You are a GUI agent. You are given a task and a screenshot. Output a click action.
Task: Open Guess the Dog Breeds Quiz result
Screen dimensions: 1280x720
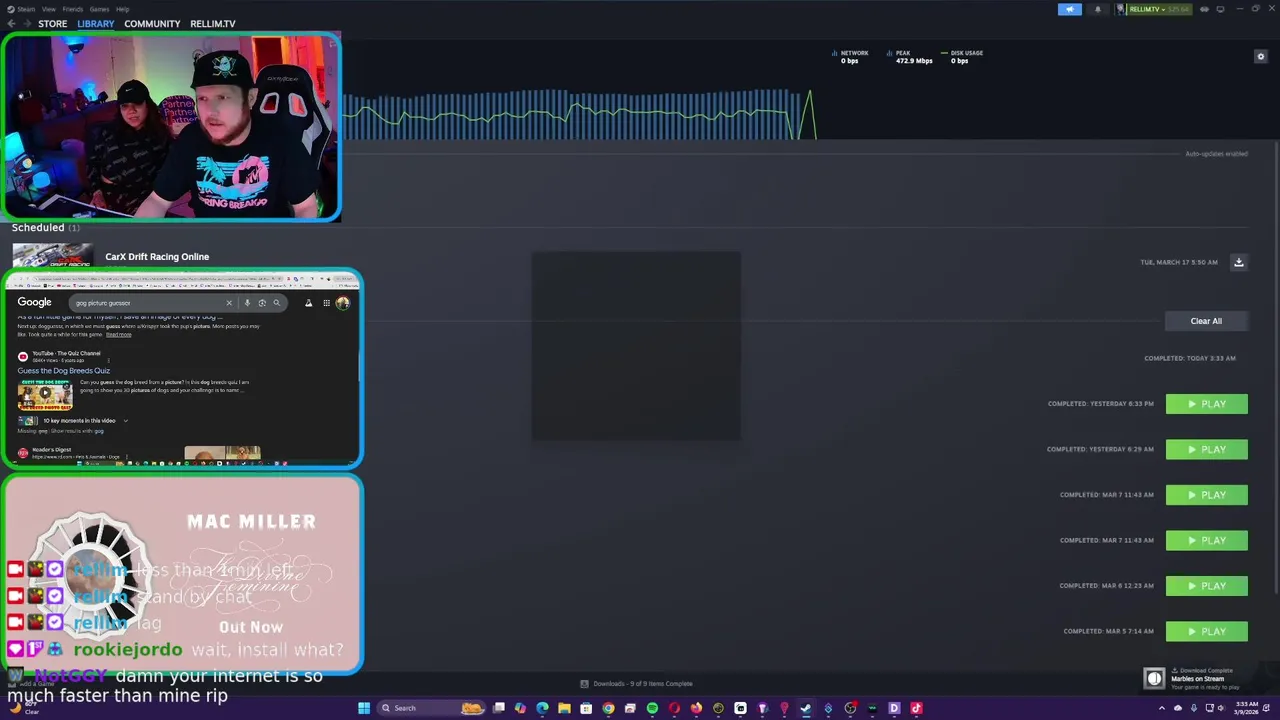[64, 371]
